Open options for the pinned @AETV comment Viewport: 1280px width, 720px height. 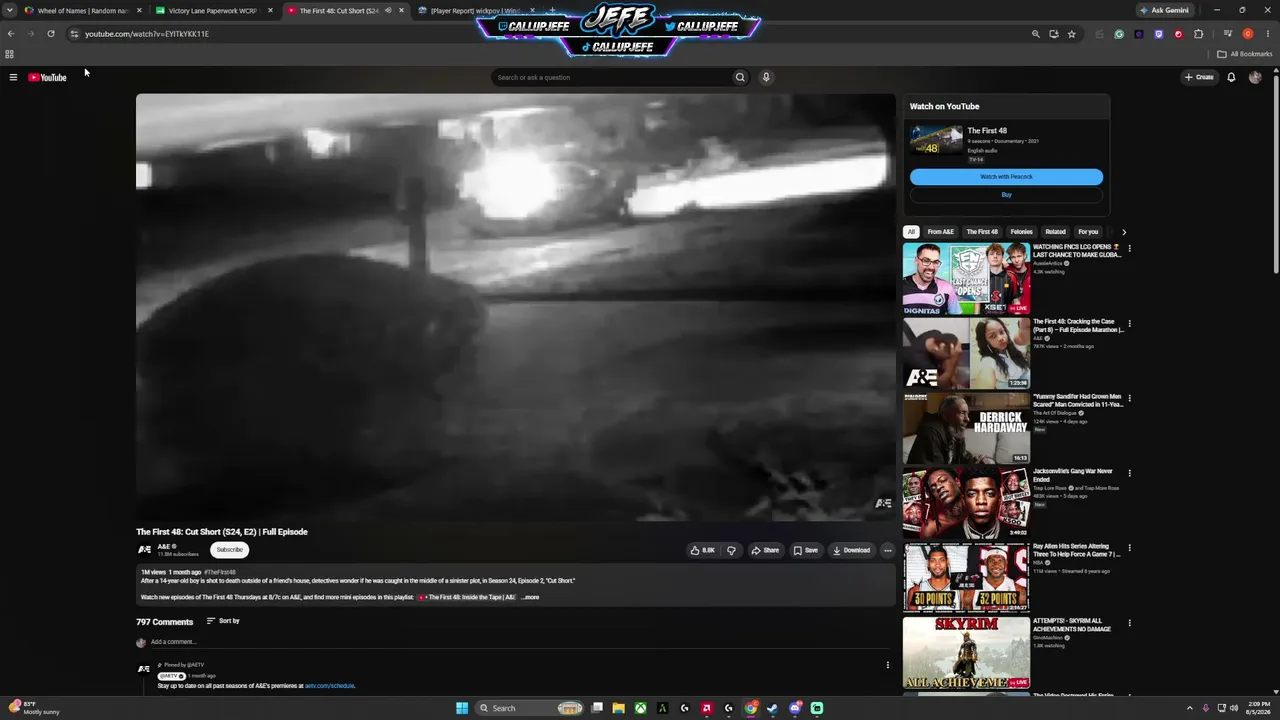(887, 665)
